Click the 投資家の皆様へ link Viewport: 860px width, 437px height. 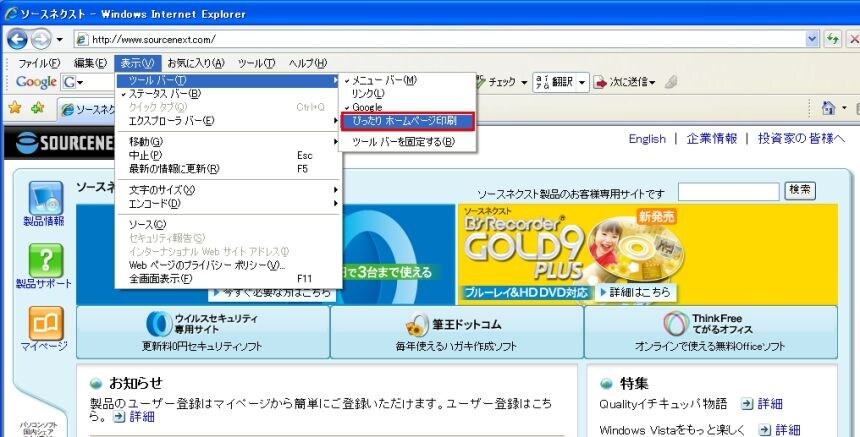point(801,139)
